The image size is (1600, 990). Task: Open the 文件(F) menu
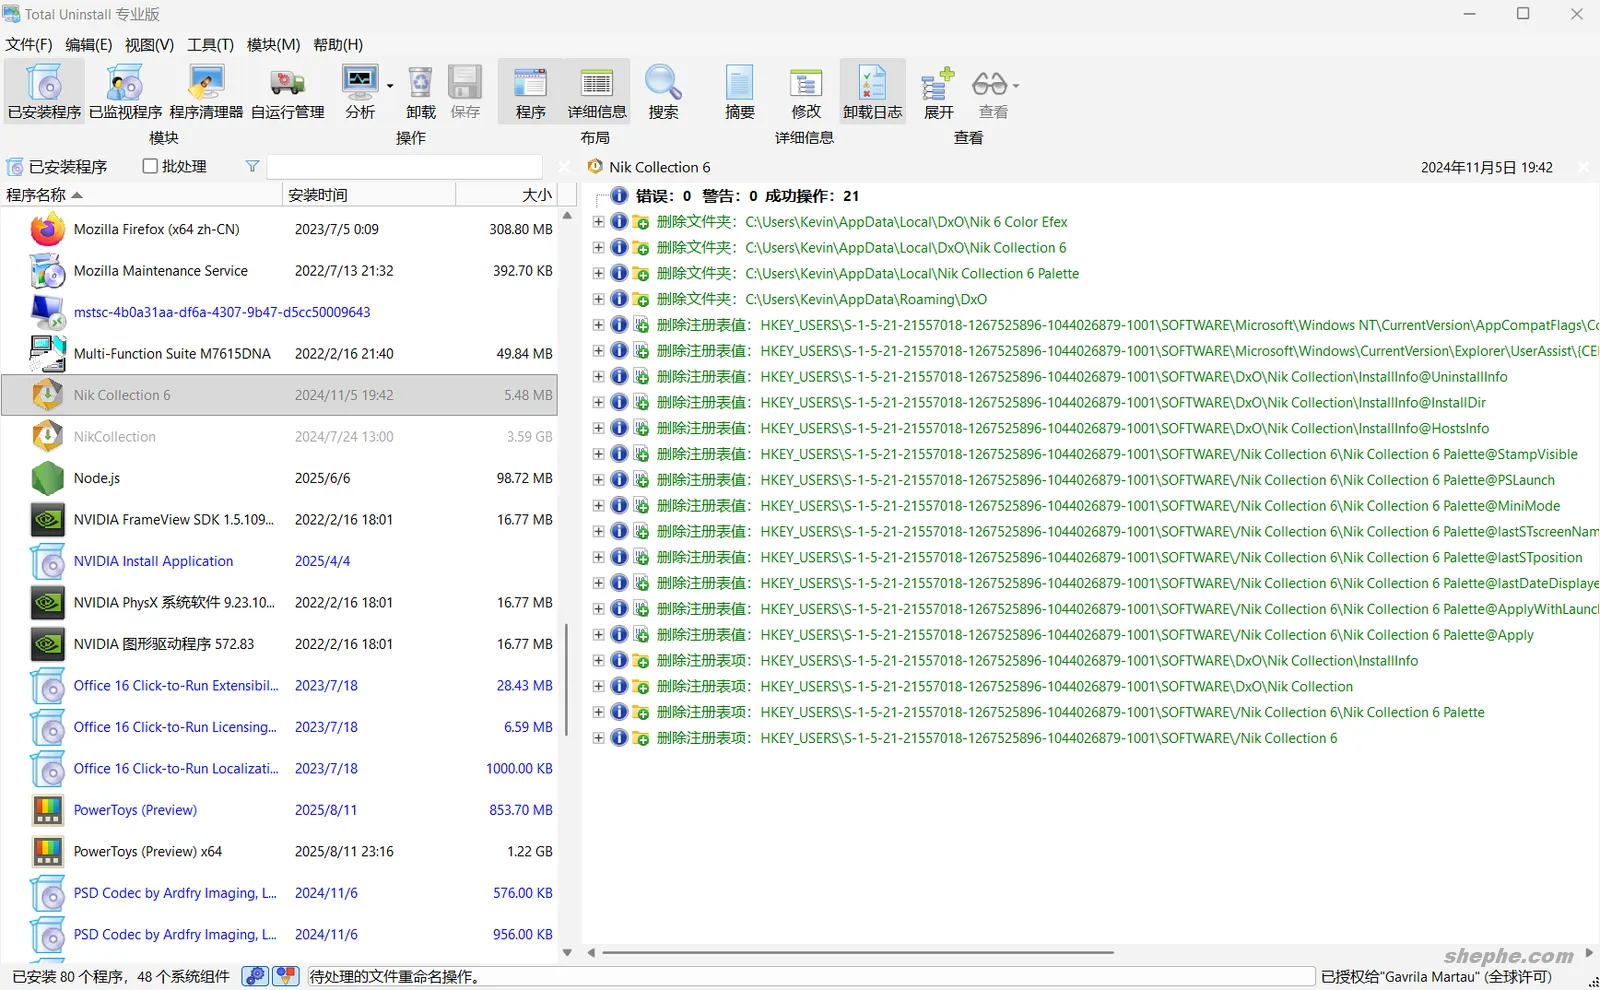coord(29,45)
